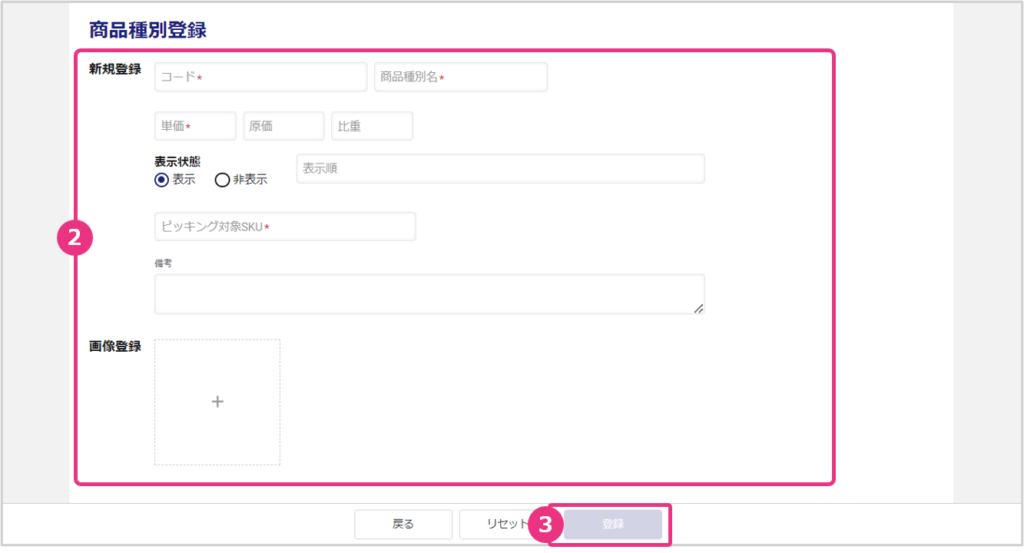The image size is (1024, 553).
Task: Grab the 備考 textarea resize handle
Action: coord(698,308)
